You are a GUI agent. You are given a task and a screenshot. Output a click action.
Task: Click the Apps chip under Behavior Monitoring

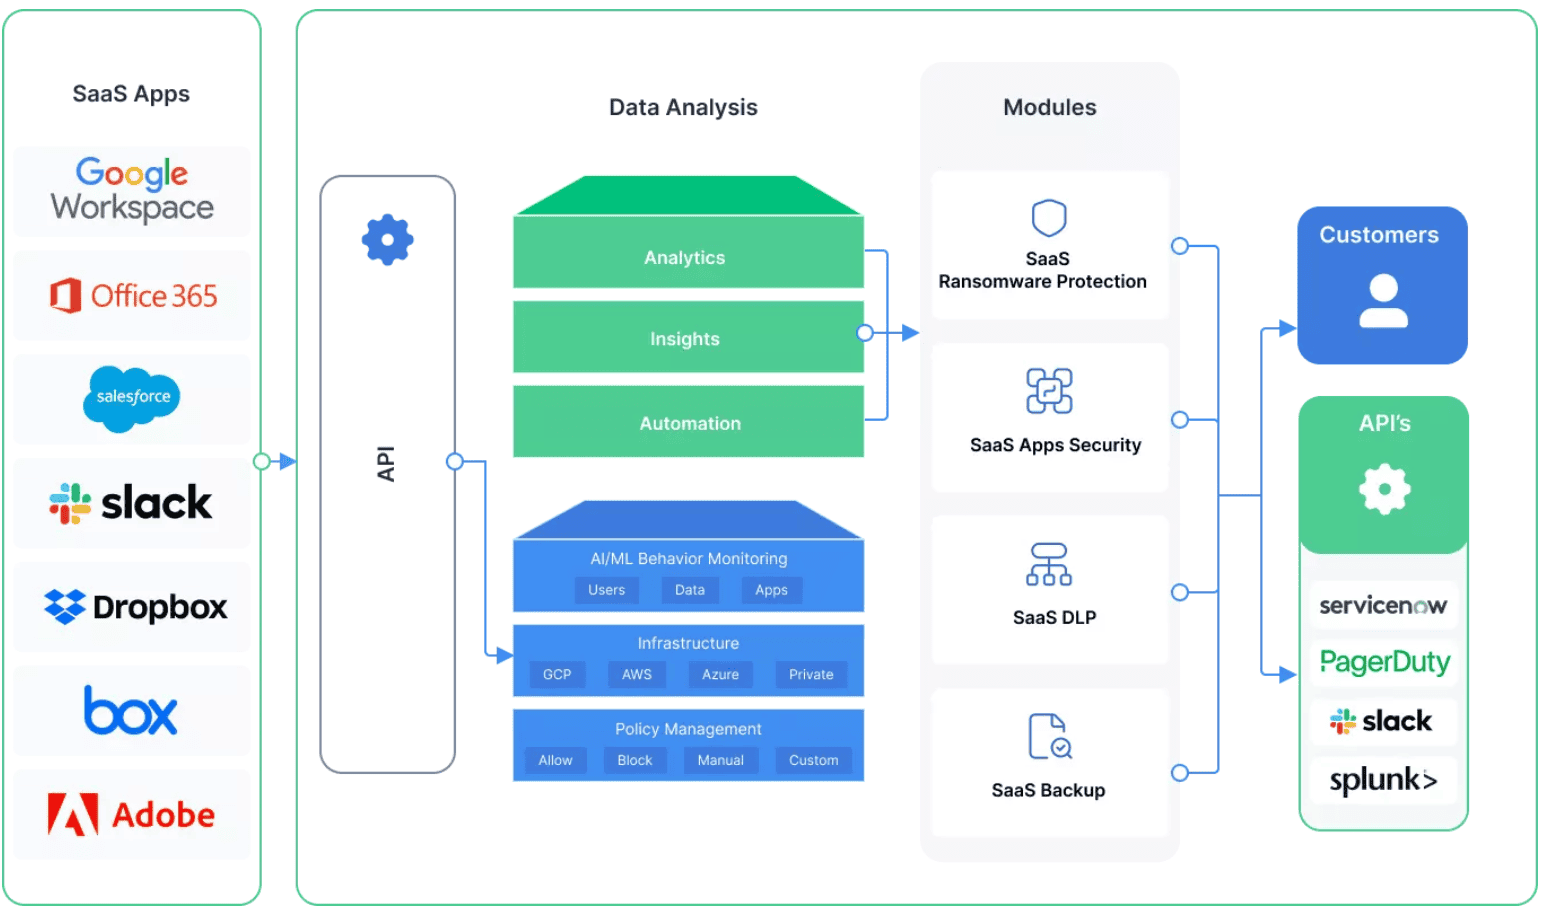[x=772, y=590]
